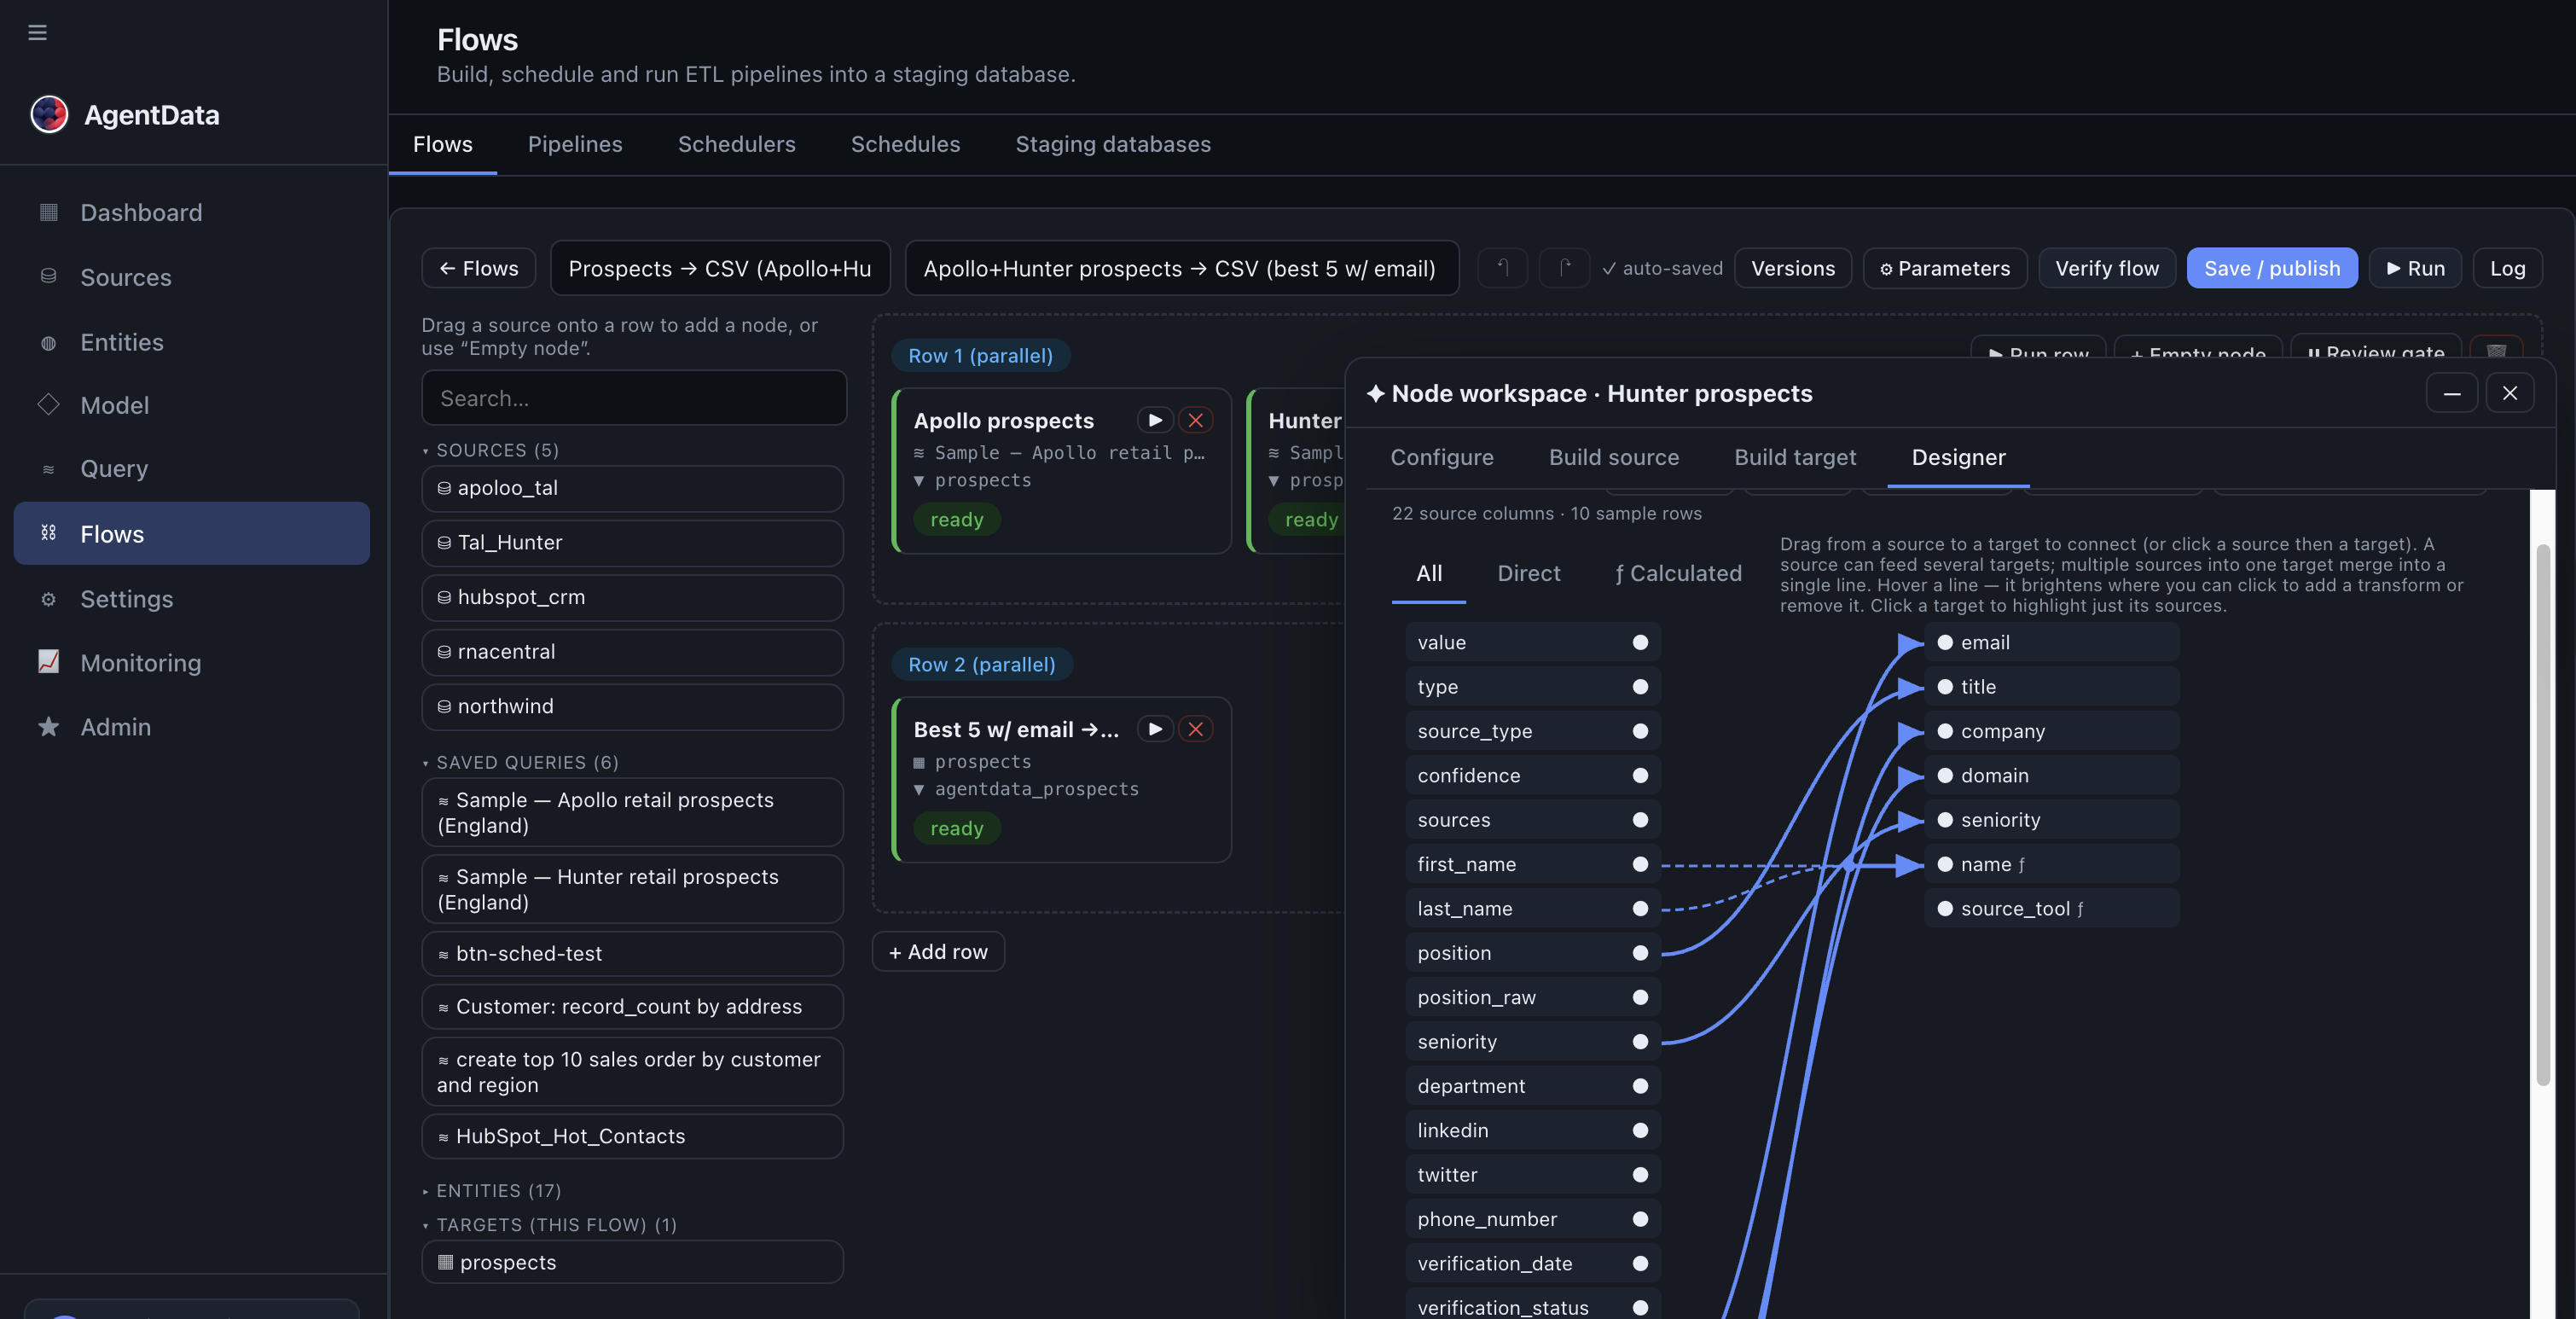
Task: Select the prospects target item
Action: pyautogui.click(x=632, y=1262)
